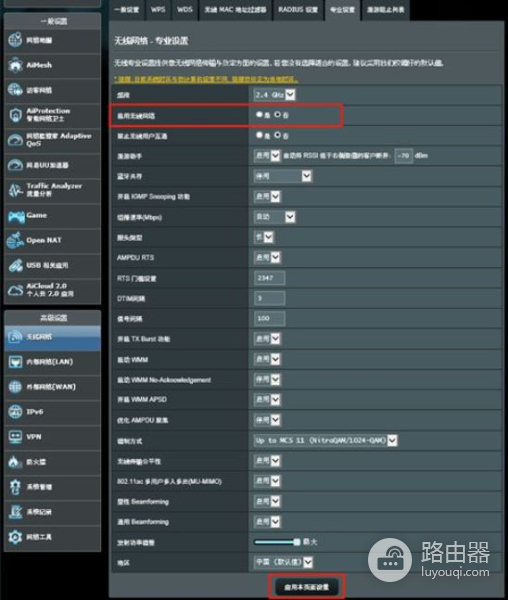Switch to the General (一般设置) tab

(127, 10)
